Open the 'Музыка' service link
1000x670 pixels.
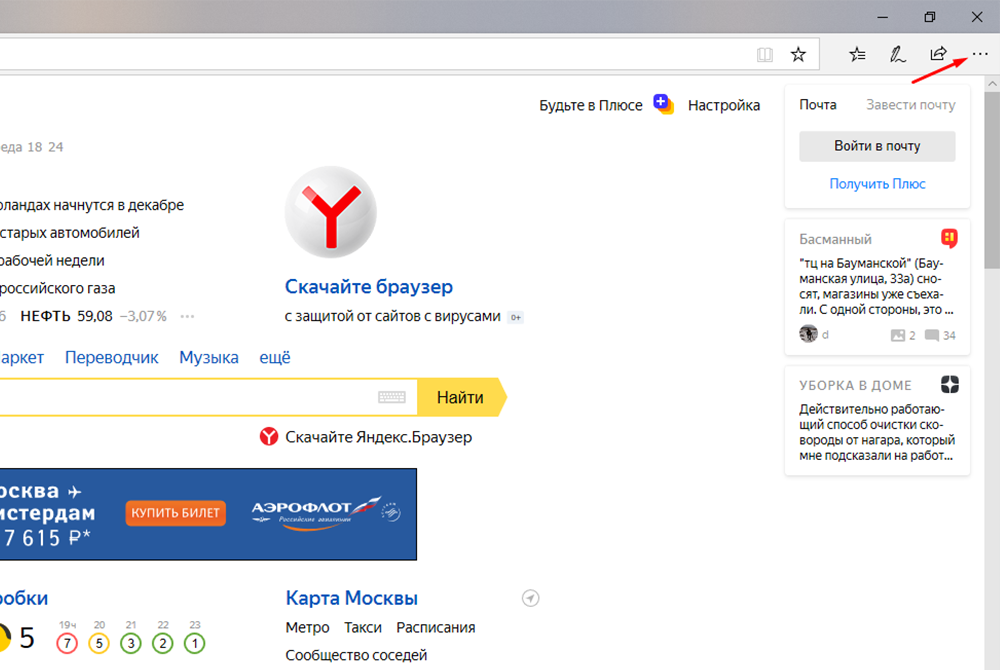[x=209, y=357]
